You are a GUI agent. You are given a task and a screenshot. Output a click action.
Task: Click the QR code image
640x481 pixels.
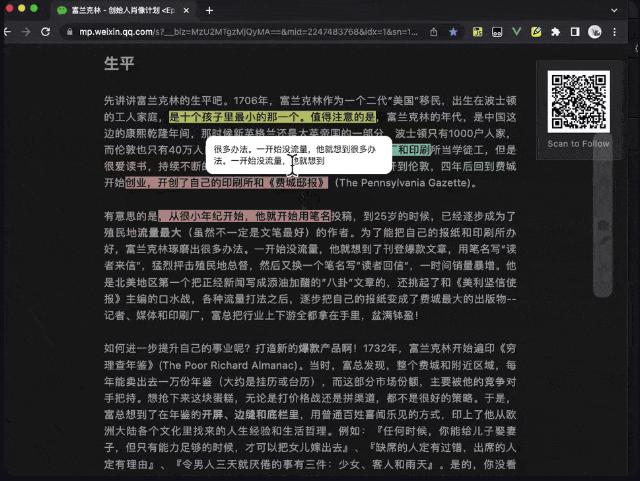click(x=578, y=102)
